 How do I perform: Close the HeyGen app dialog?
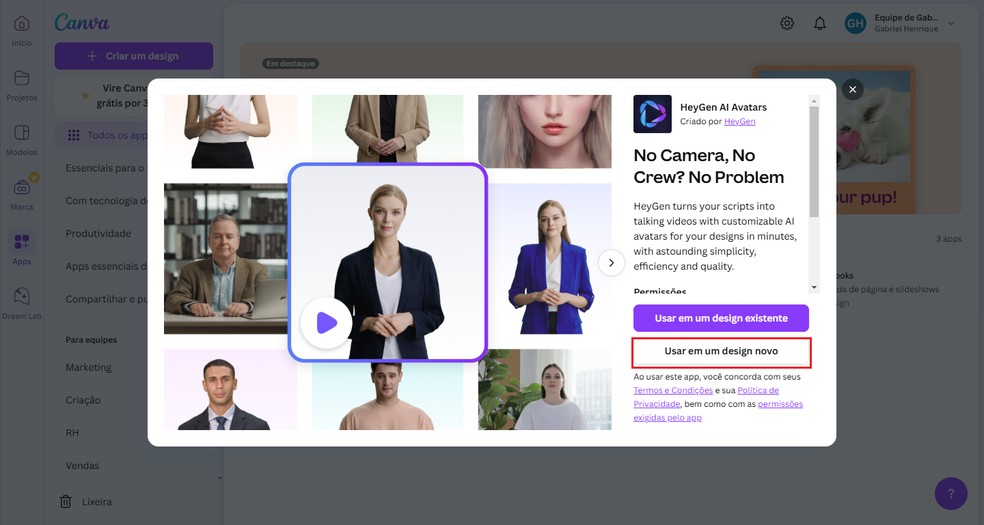tap(852, 90)
